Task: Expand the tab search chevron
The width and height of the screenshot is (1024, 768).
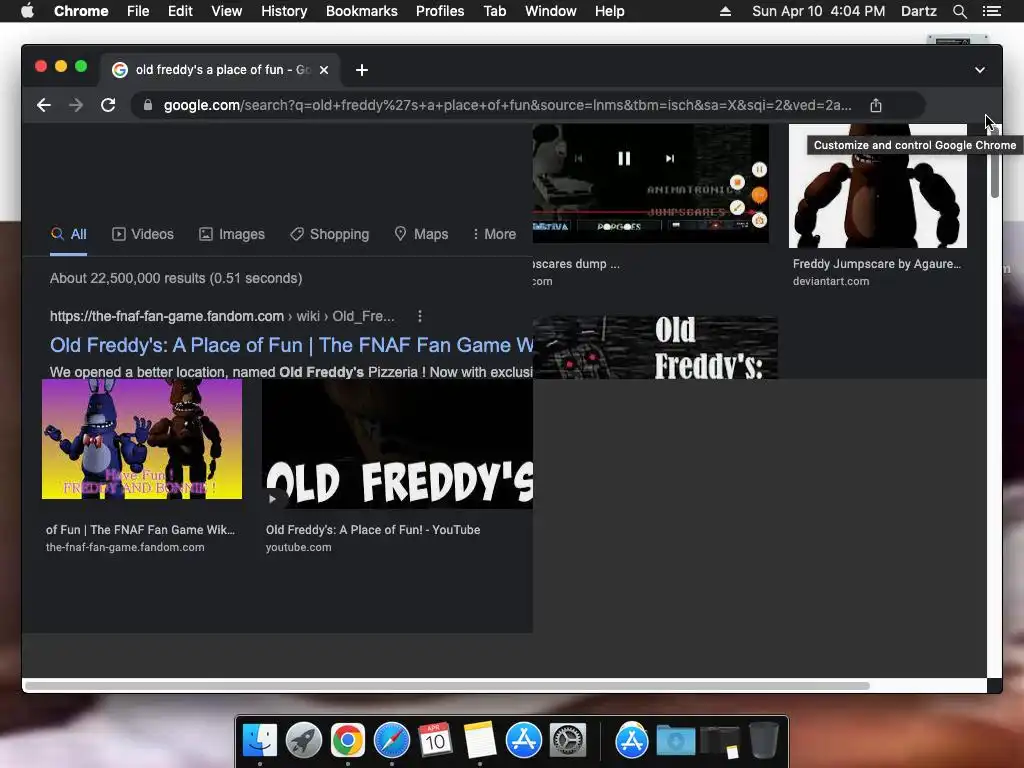Action: pyautogui.click(x=980, y=70)
